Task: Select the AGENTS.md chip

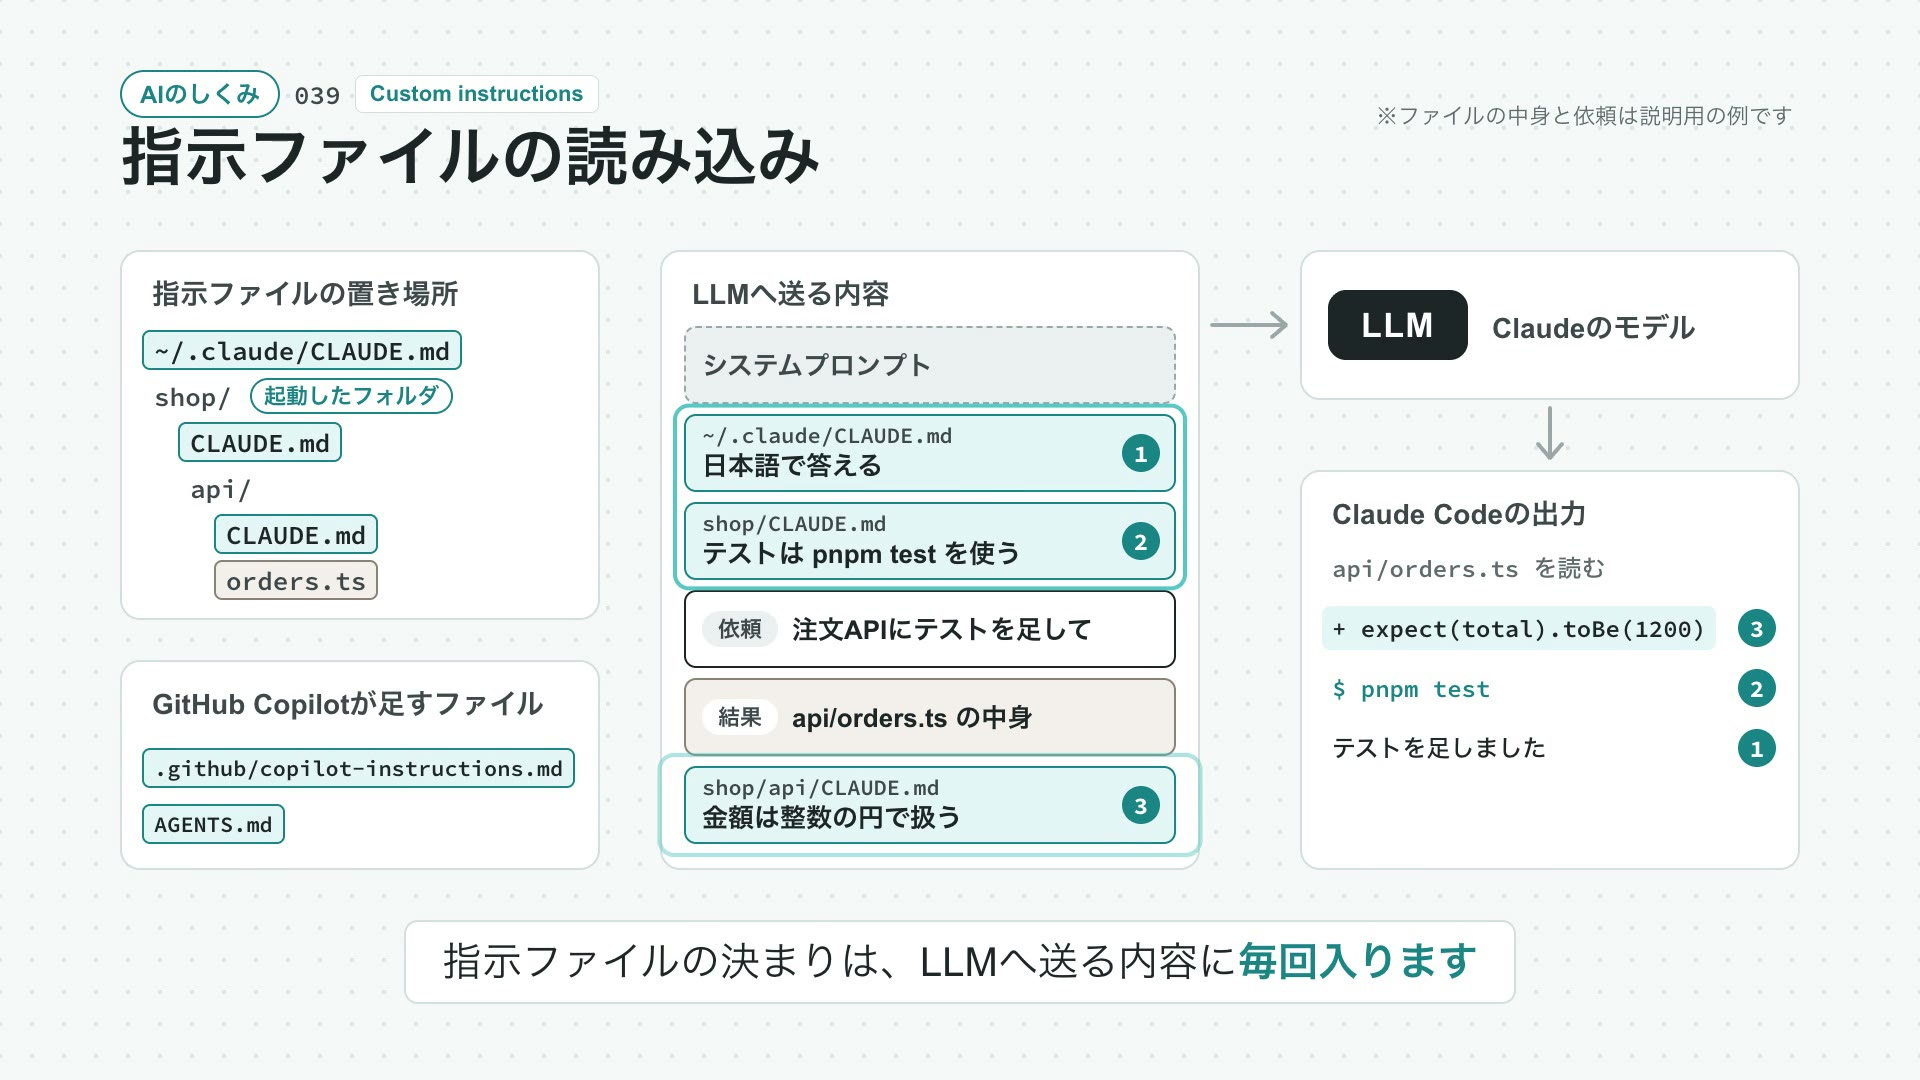Action: click(x=213, y=824)
